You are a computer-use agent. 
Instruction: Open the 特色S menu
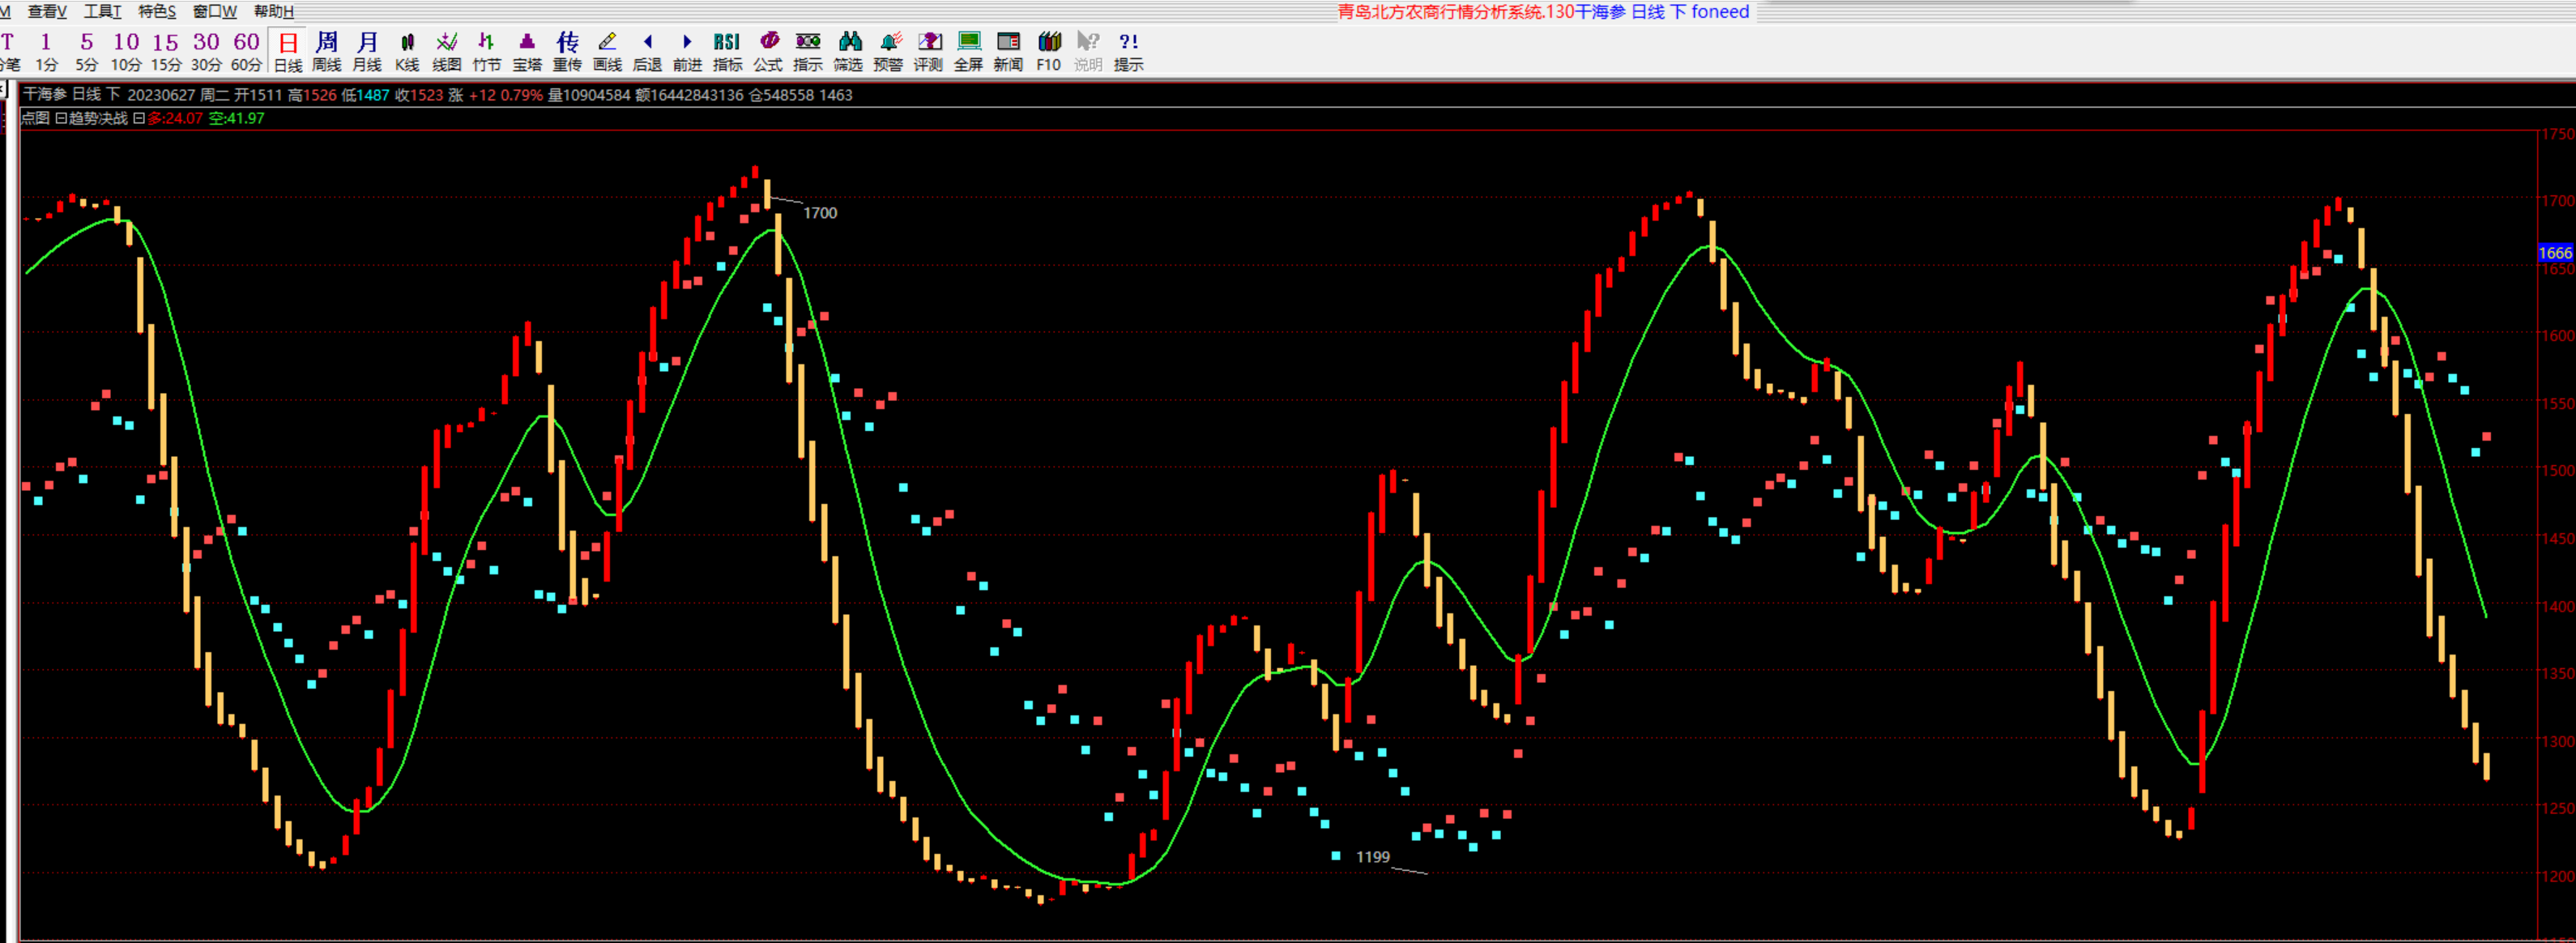click(157, 11)
